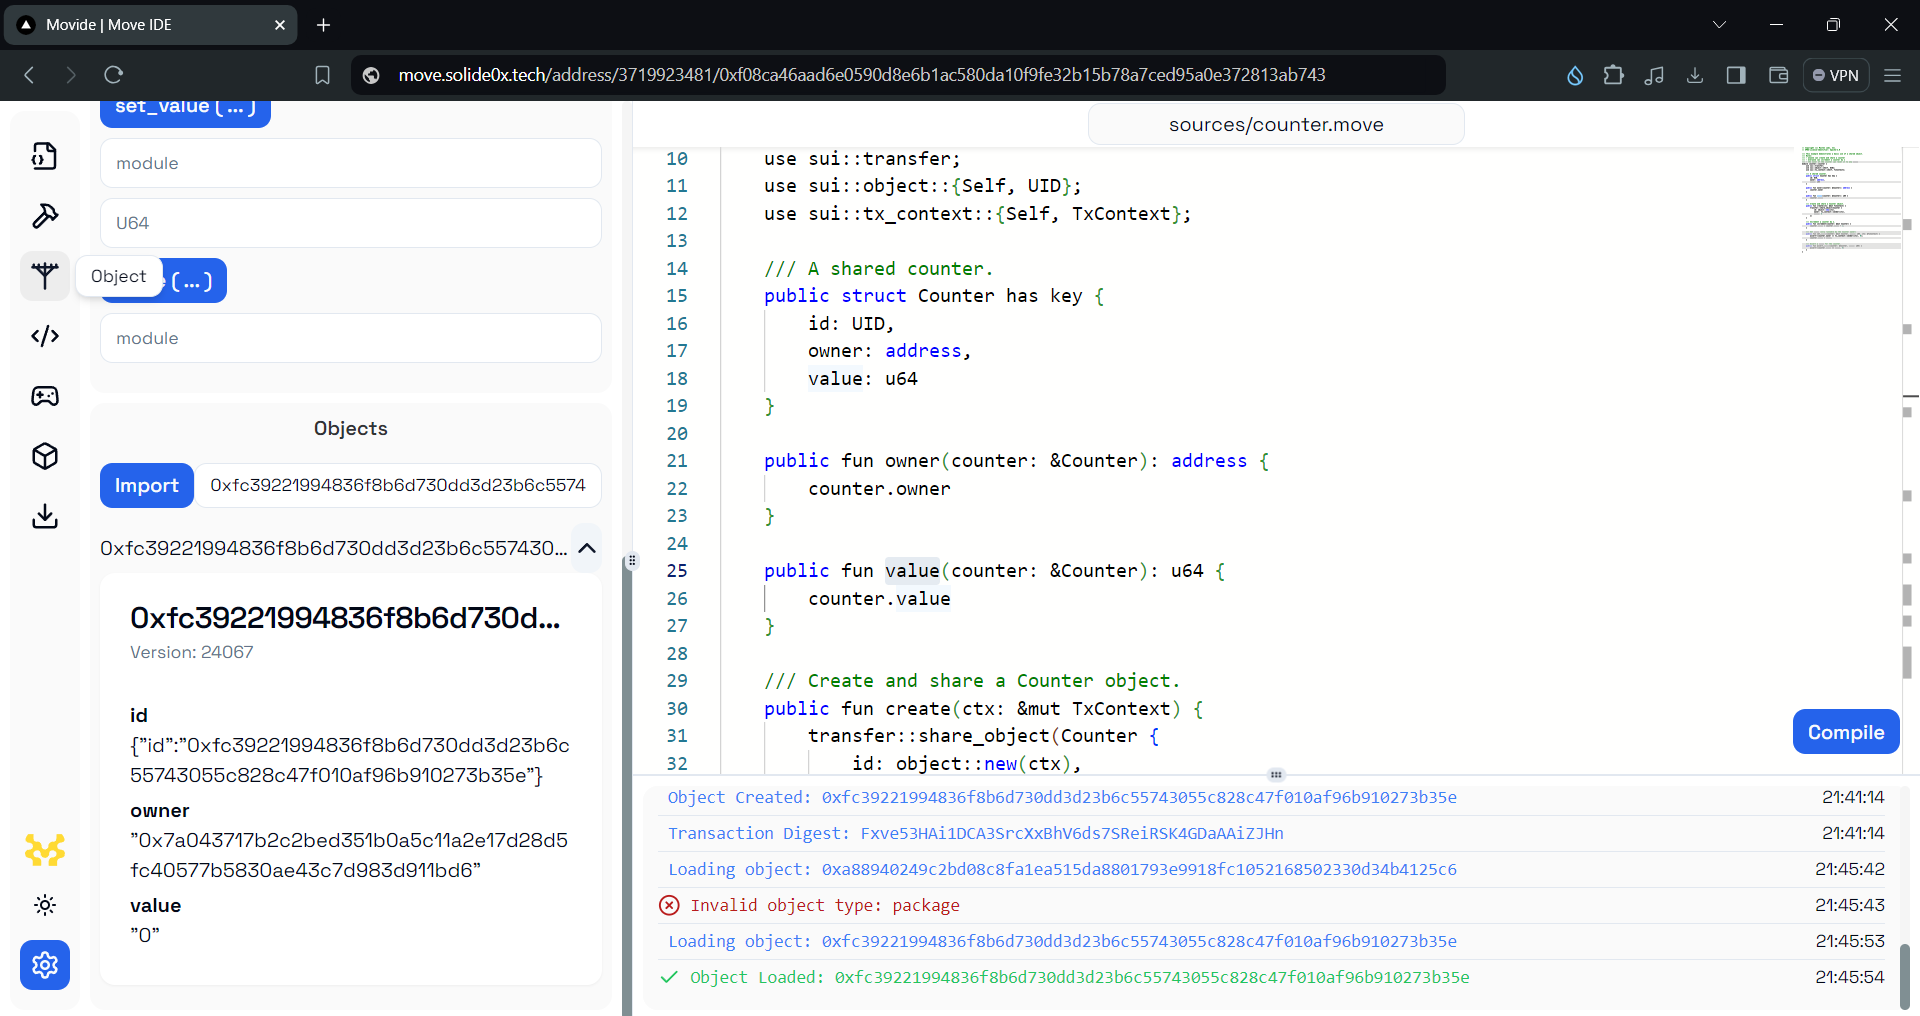The image size is (1920, 1016).
Task: Open the code view icon in sidebar
Action: click(x=44, y=336)
